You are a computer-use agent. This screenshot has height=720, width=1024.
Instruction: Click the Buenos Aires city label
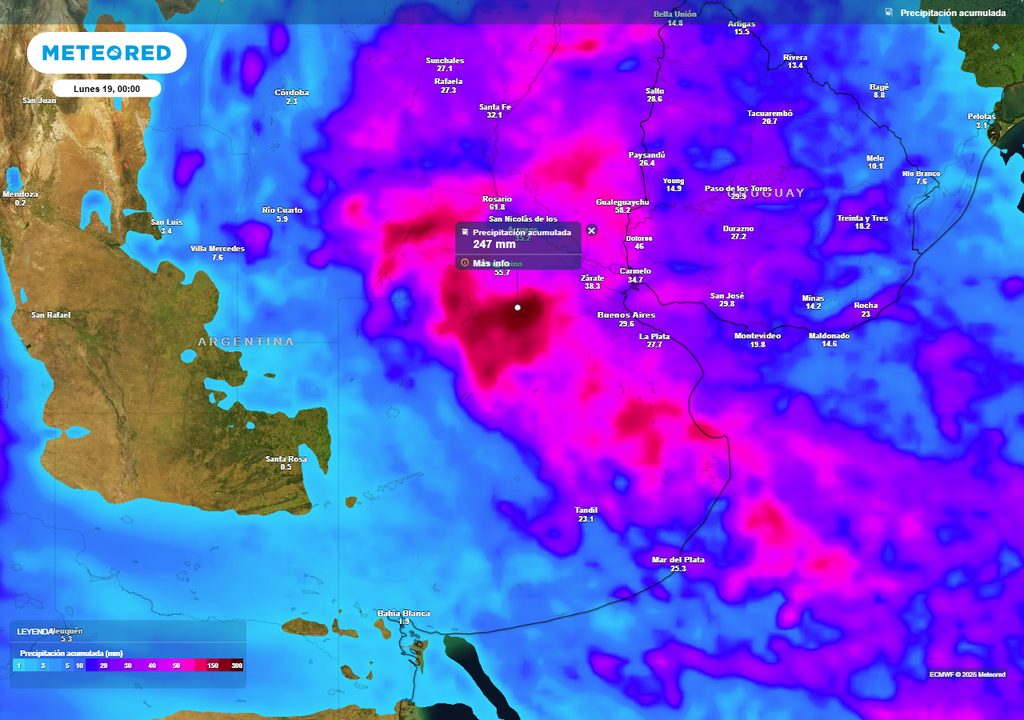coord(626,315)
